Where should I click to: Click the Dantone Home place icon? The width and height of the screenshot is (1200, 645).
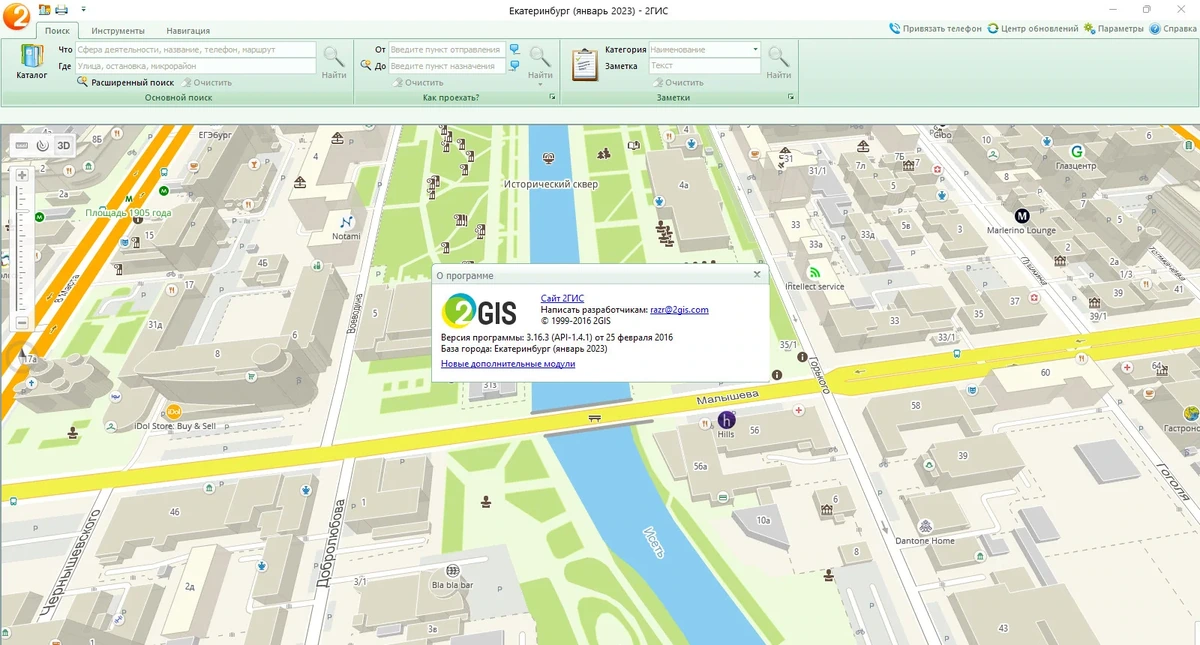(x=926, y=526)
